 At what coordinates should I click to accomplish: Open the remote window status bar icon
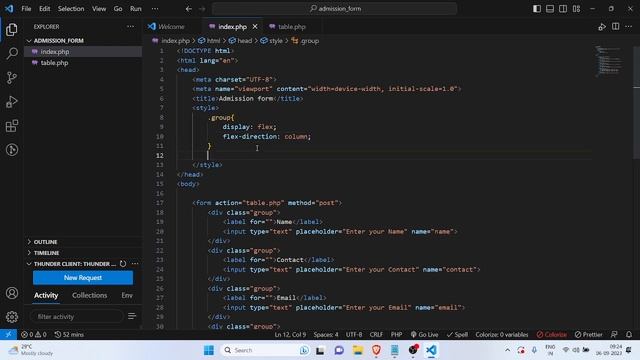tap(8, 334)
